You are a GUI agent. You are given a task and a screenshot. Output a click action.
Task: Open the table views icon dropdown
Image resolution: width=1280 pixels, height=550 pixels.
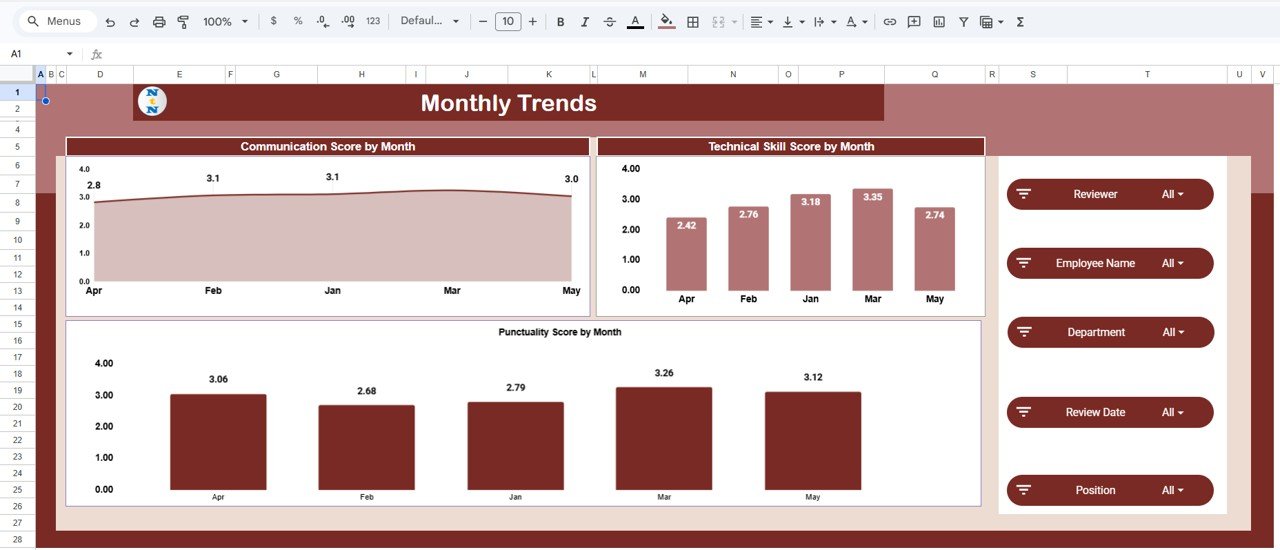point(991,21)
